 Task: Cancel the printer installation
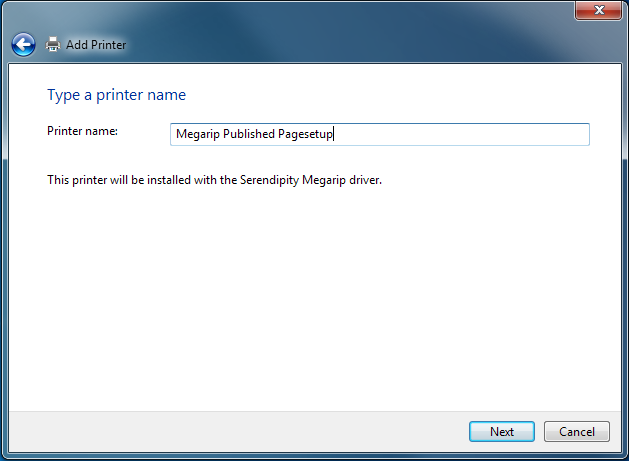click(576, 432)
